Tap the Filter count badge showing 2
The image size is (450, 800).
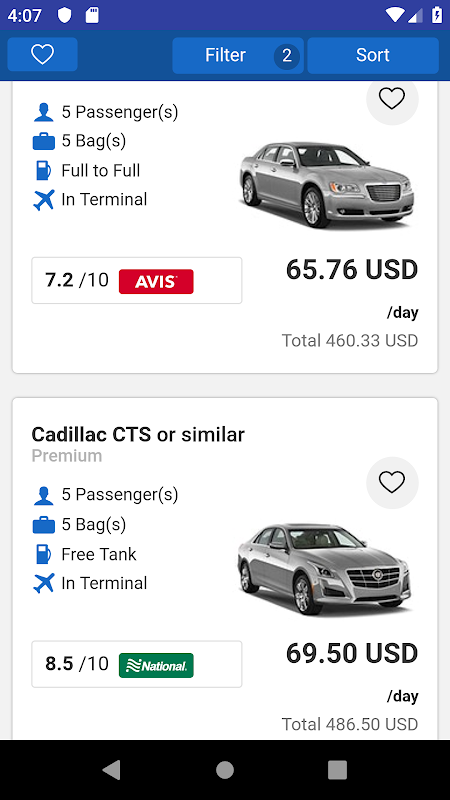pyautogui.click(x=287, y=56)
